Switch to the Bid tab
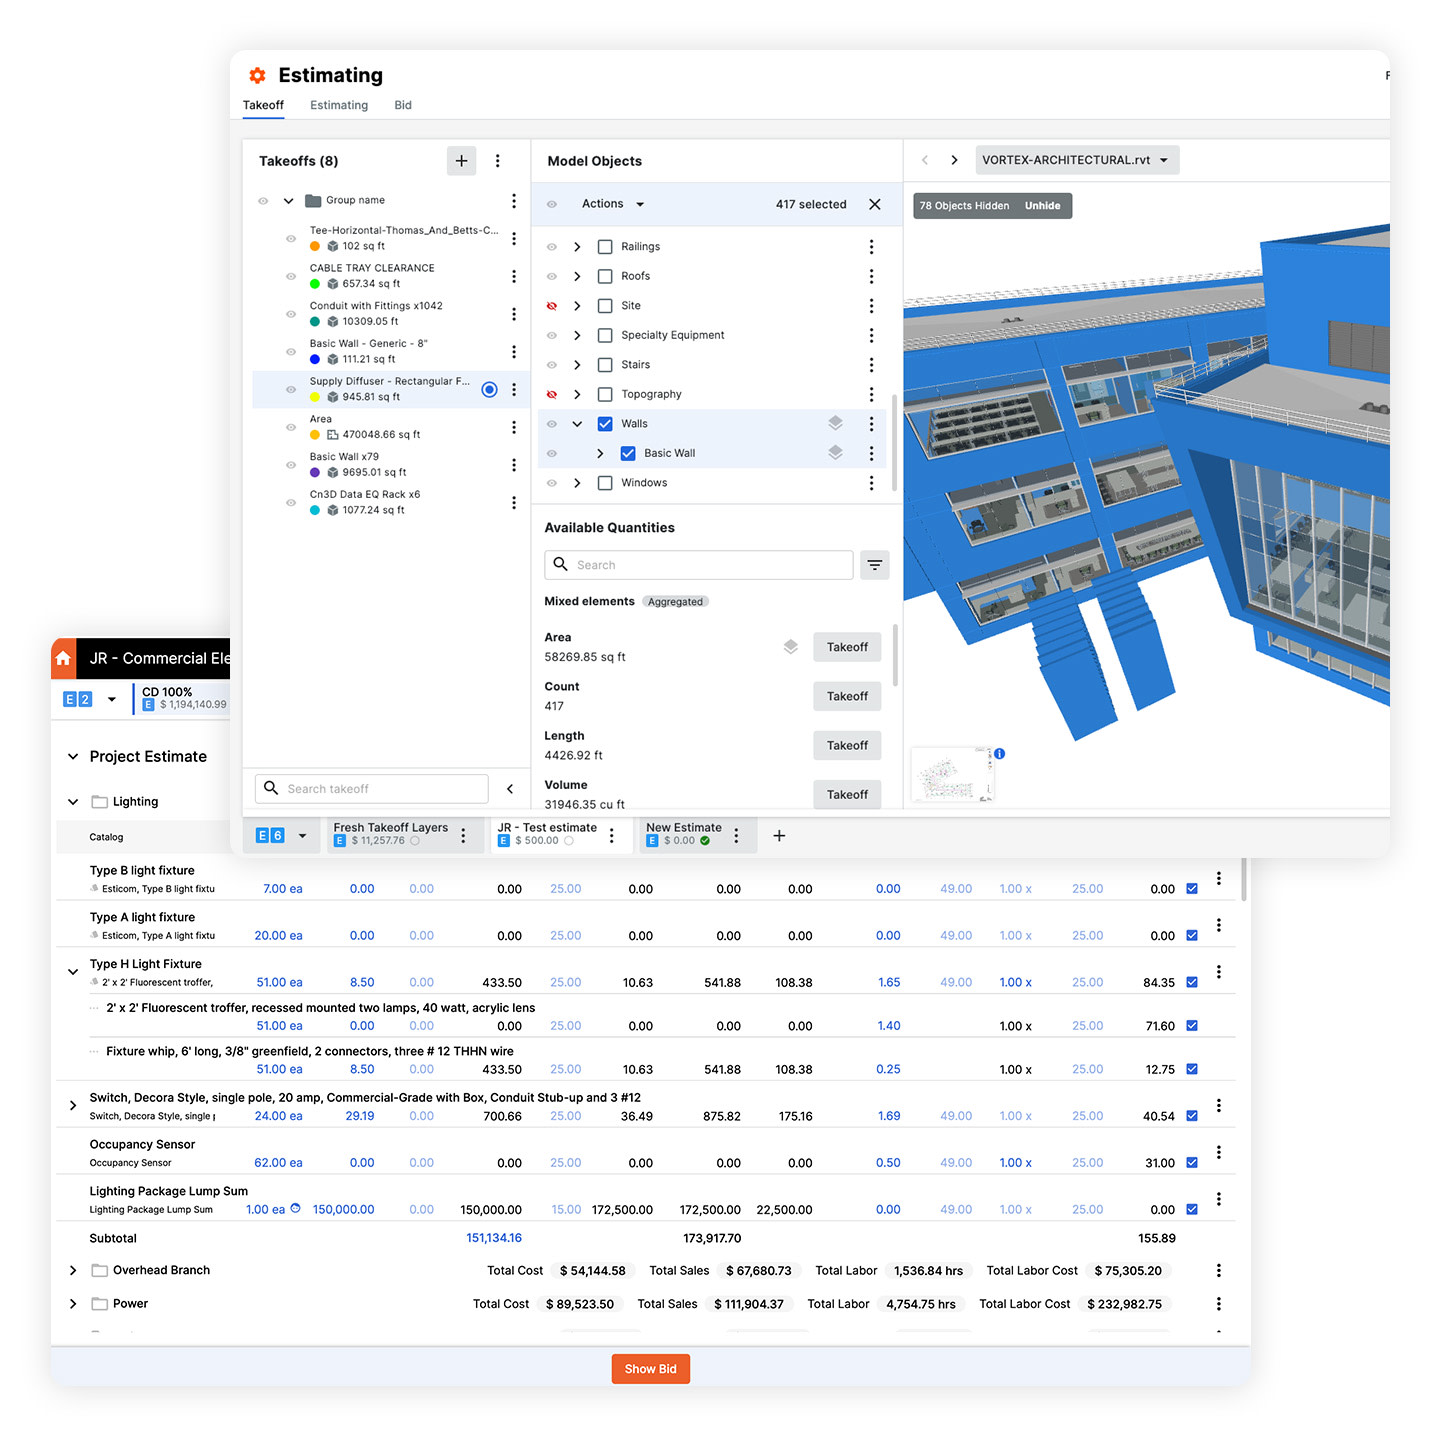This screenshot has width=1440, height=1440. point(402,105)
